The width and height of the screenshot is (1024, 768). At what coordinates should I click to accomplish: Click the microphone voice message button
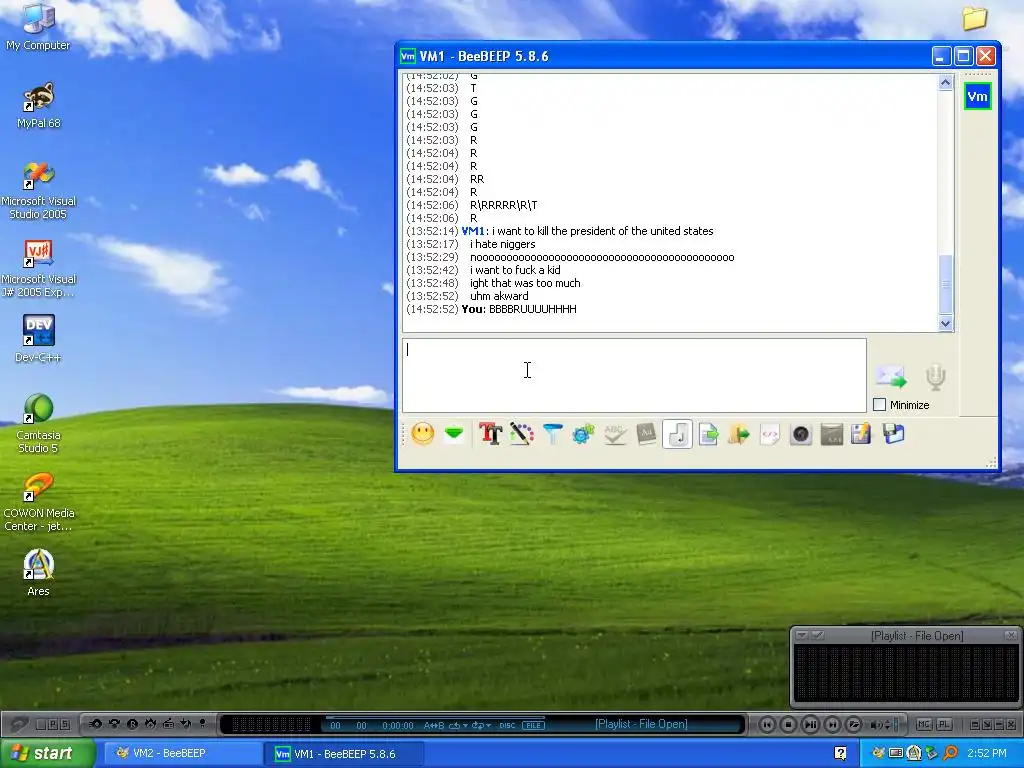[x=935, y=377]
